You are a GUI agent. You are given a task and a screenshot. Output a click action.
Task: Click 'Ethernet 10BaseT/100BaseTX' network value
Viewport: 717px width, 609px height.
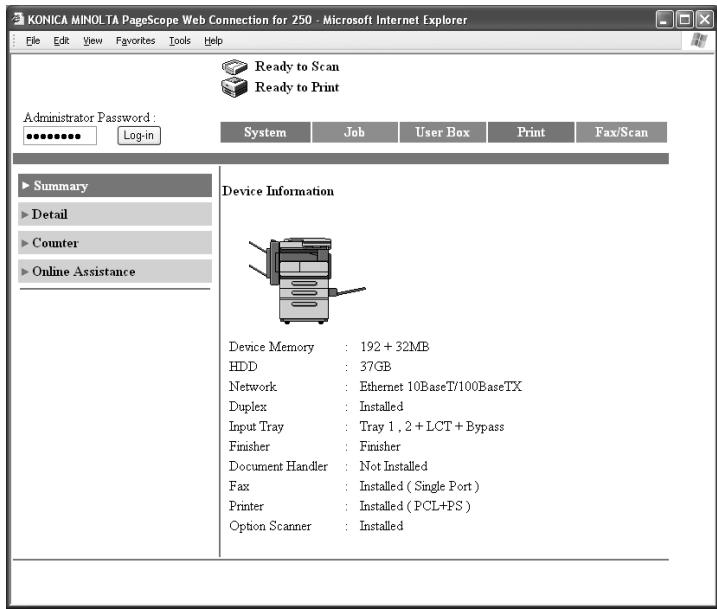(x=441, y=386)
